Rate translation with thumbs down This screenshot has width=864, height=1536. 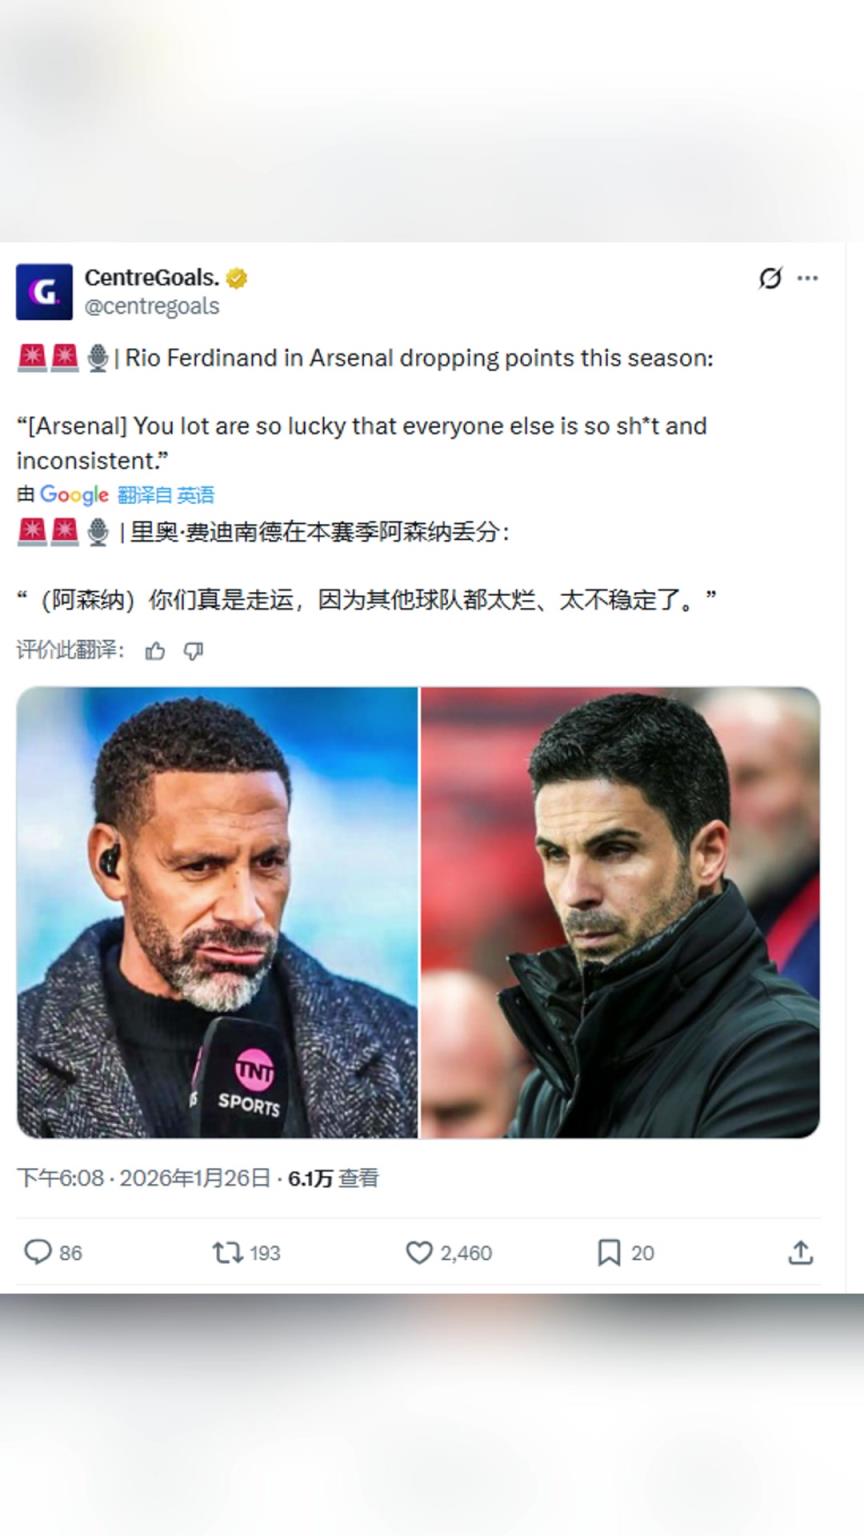point(194,651)
